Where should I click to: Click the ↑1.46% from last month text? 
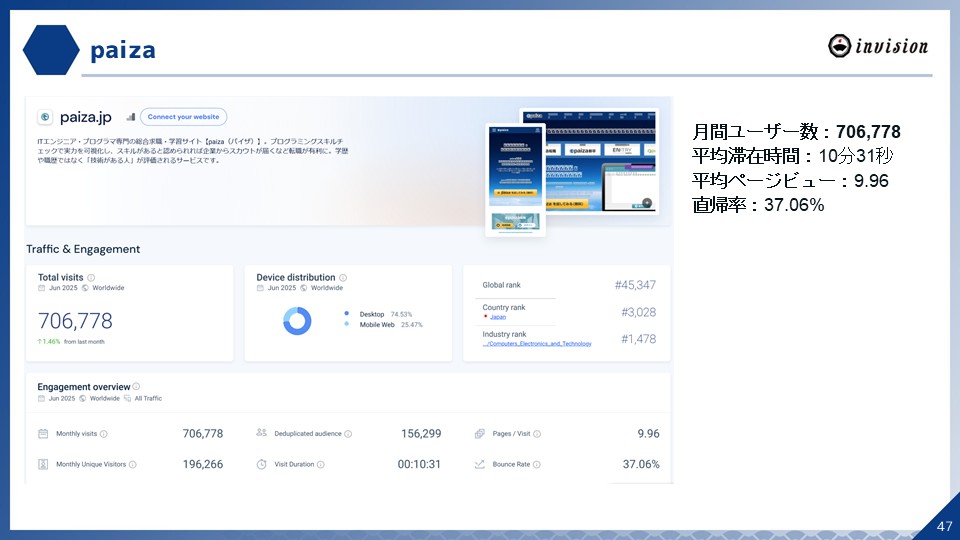[71, 342]
